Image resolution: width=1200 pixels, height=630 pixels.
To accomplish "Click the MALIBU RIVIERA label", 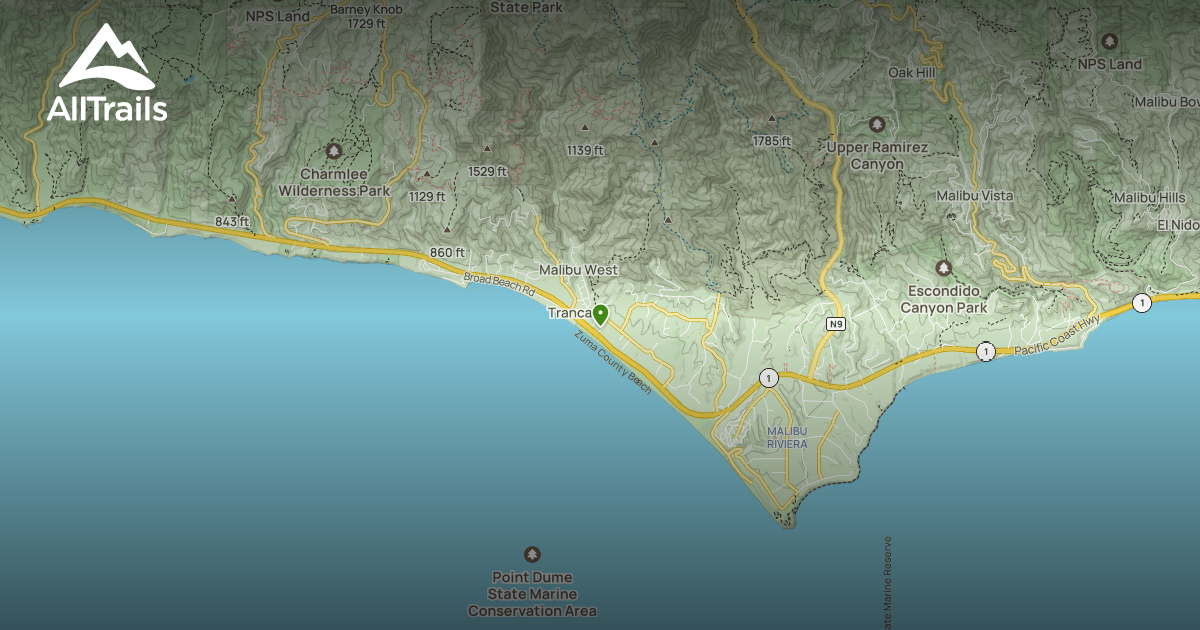I will click(787, 437).
